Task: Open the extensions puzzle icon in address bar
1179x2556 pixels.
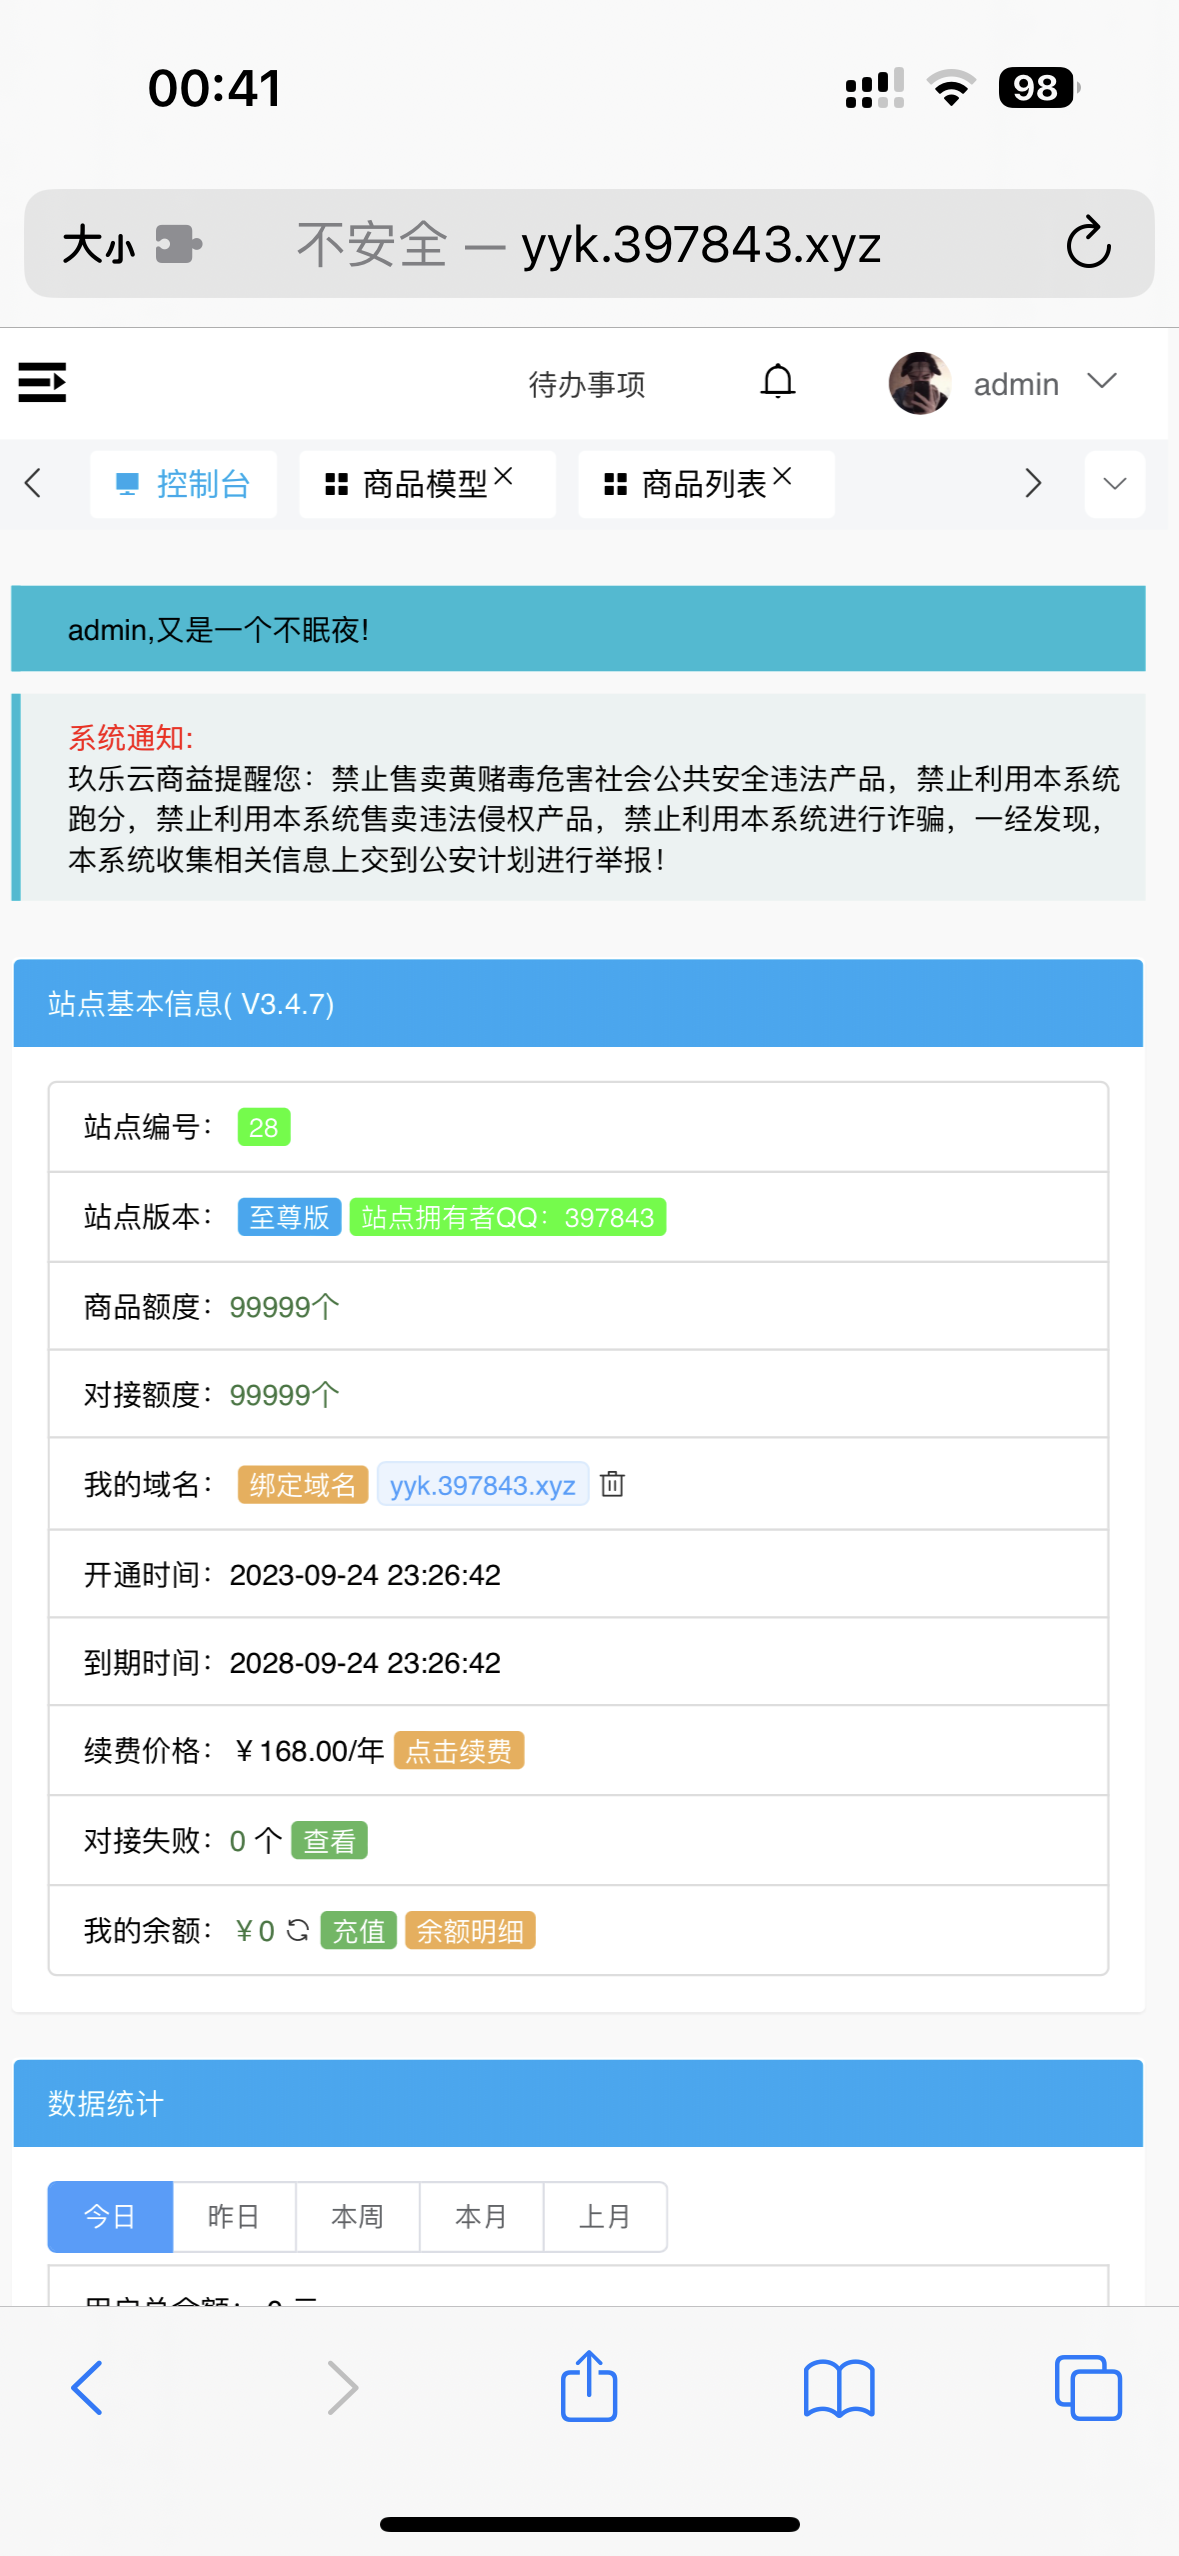Action: 179,244
